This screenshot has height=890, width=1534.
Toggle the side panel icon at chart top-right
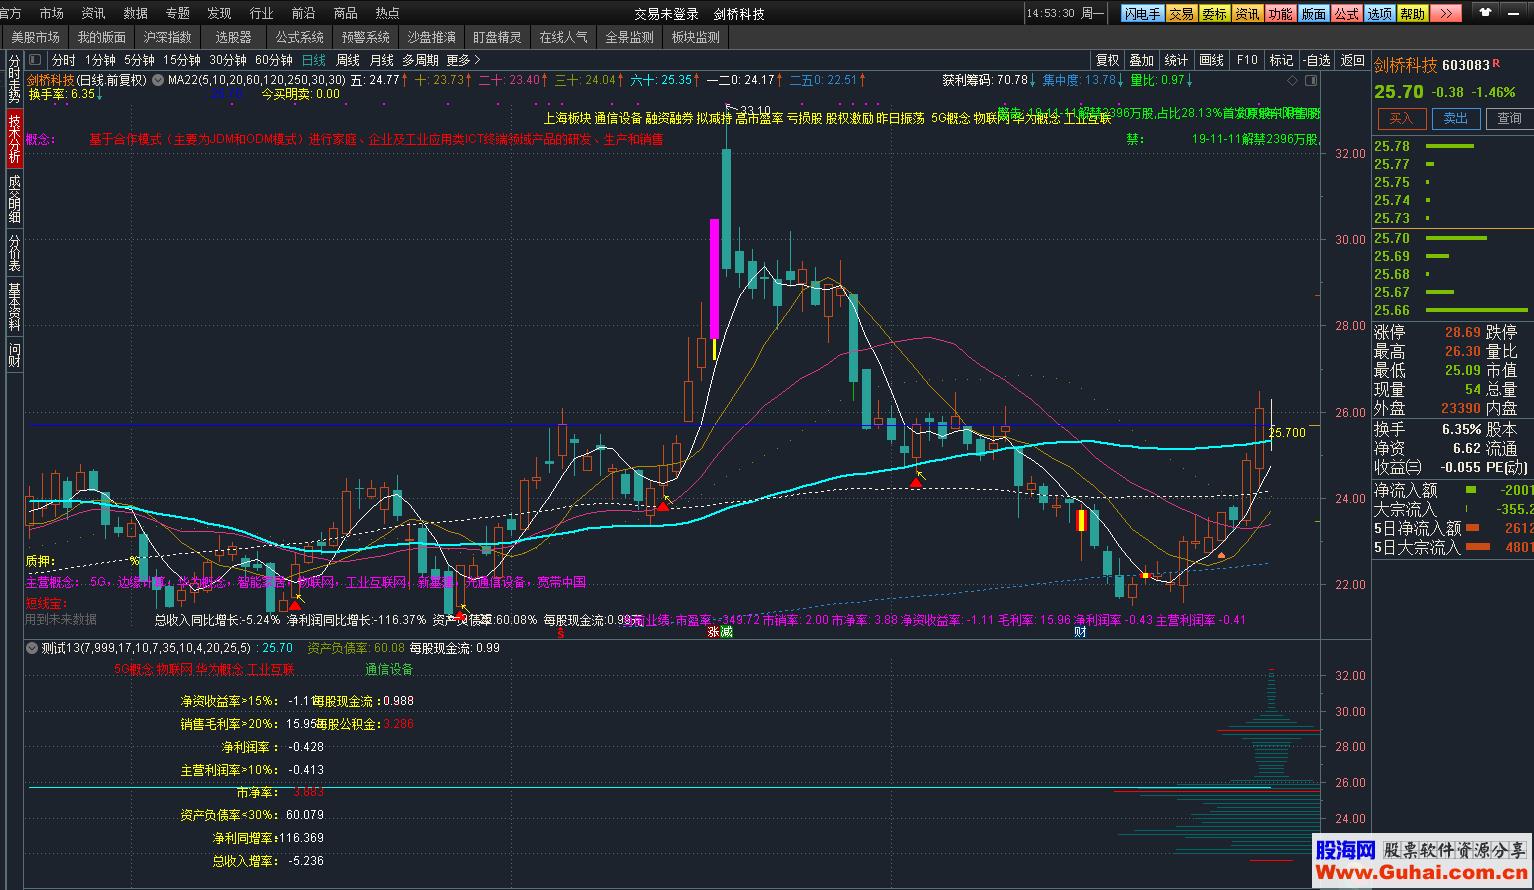tap(1311, 80)
